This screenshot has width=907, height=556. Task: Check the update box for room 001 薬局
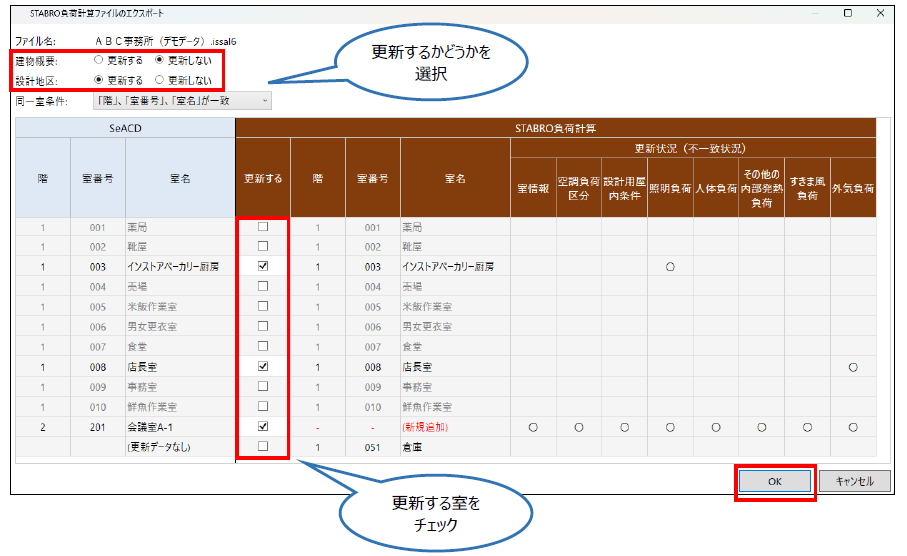263,227
